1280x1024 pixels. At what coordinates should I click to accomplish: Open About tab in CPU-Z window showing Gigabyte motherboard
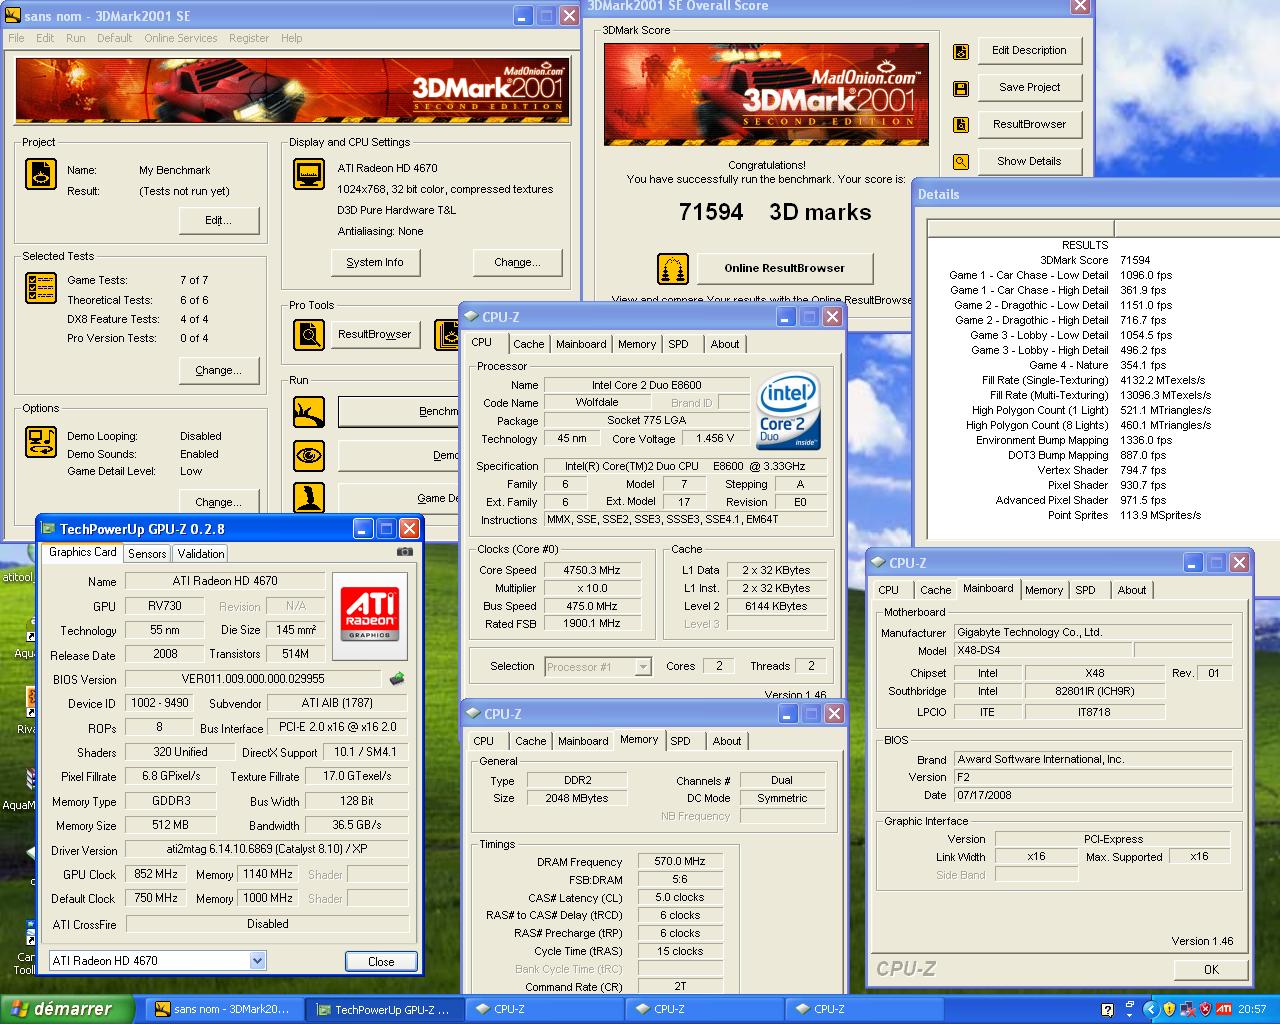1132,590
